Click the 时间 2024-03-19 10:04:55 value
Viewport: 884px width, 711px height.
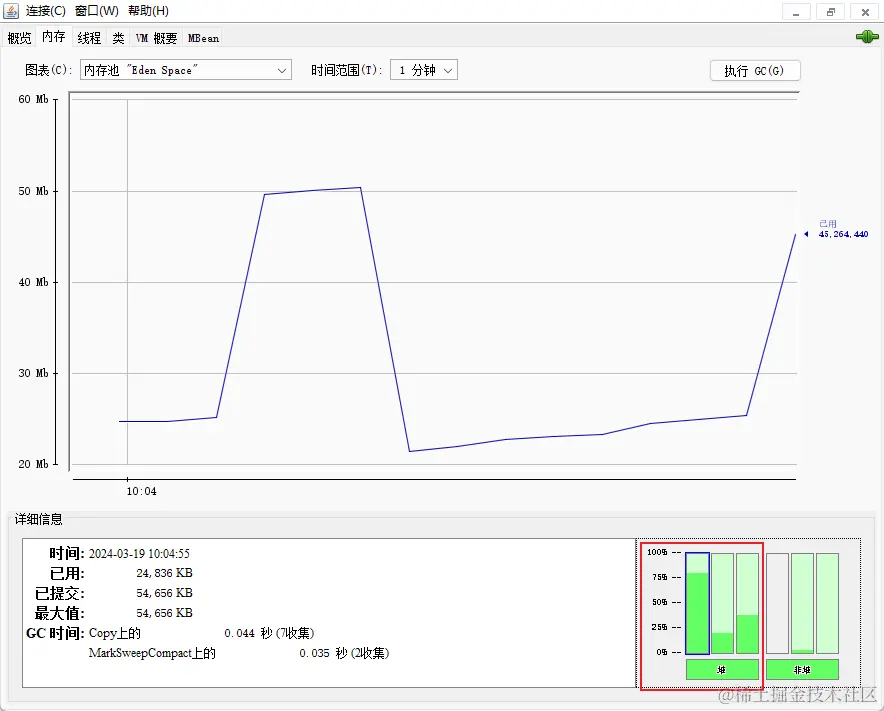click(139, 554)
